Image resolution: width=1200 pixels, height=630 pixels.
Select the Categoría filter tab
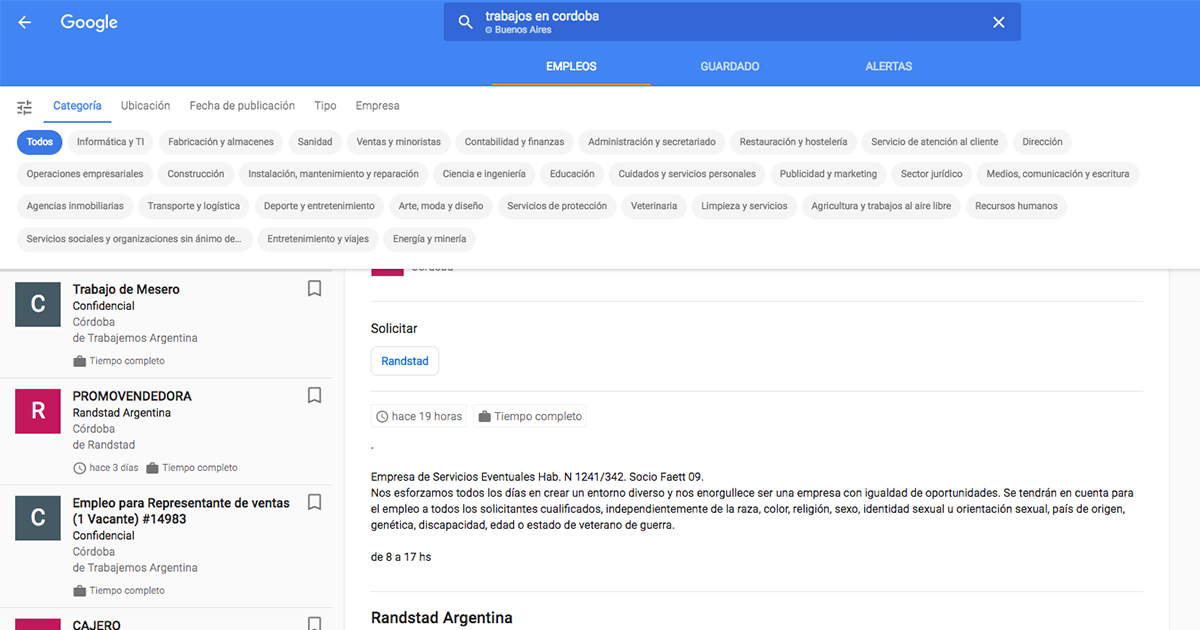[x=77, y=106]
